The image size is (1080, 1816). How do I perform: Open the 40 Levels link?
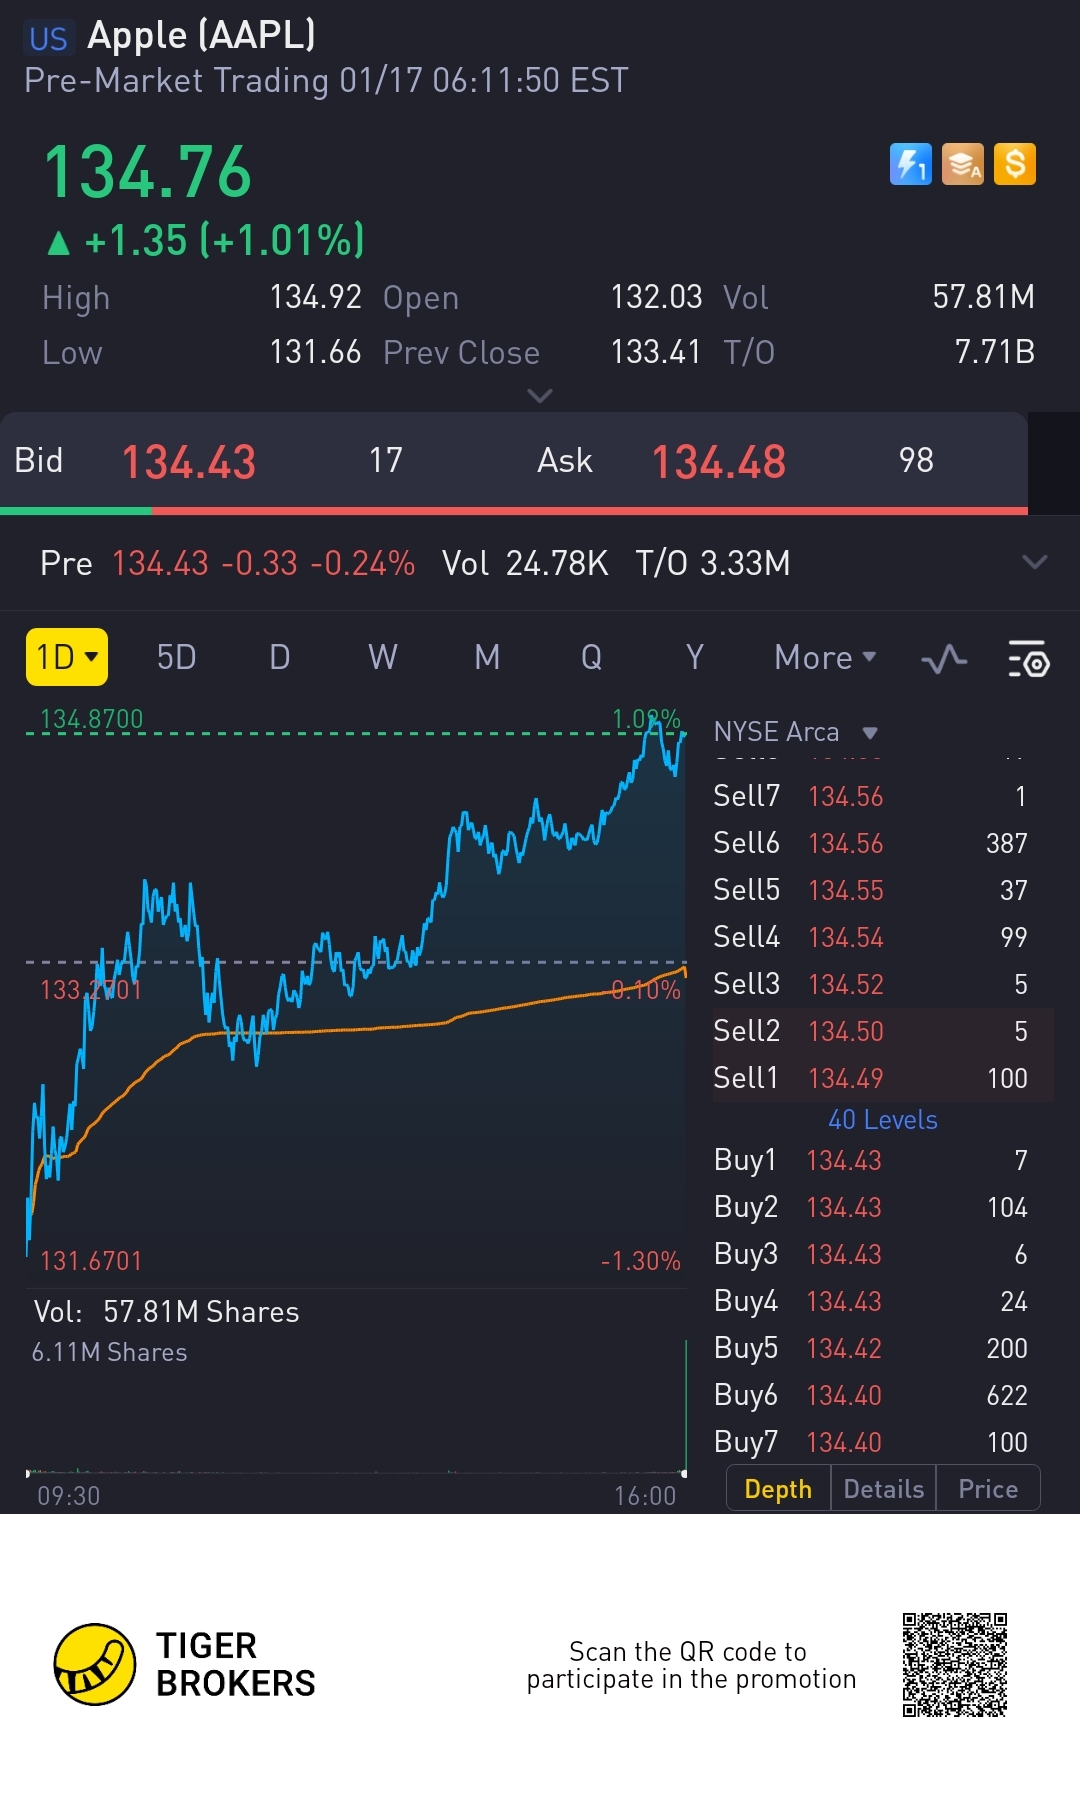click(x=882, y=1120)
